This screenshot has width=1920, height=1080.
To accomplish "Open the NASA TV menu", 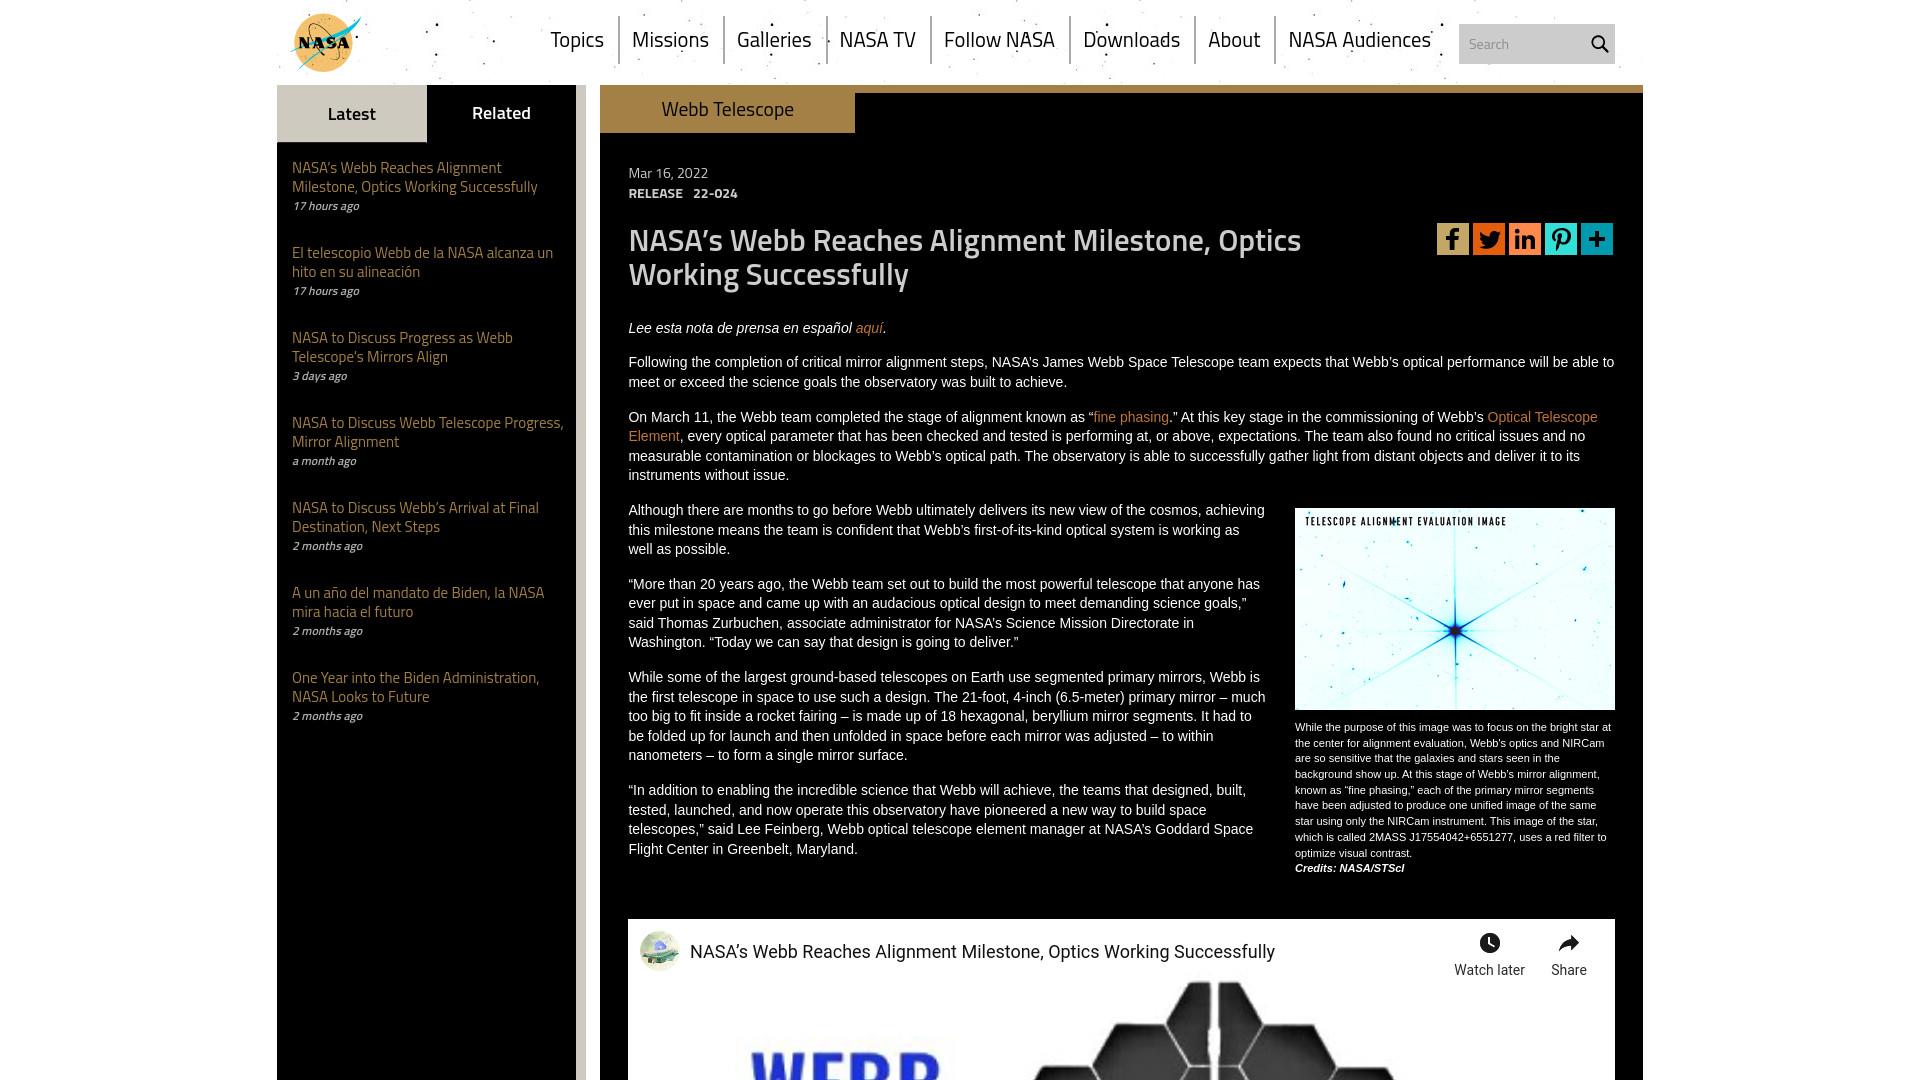I will (878, 40).
